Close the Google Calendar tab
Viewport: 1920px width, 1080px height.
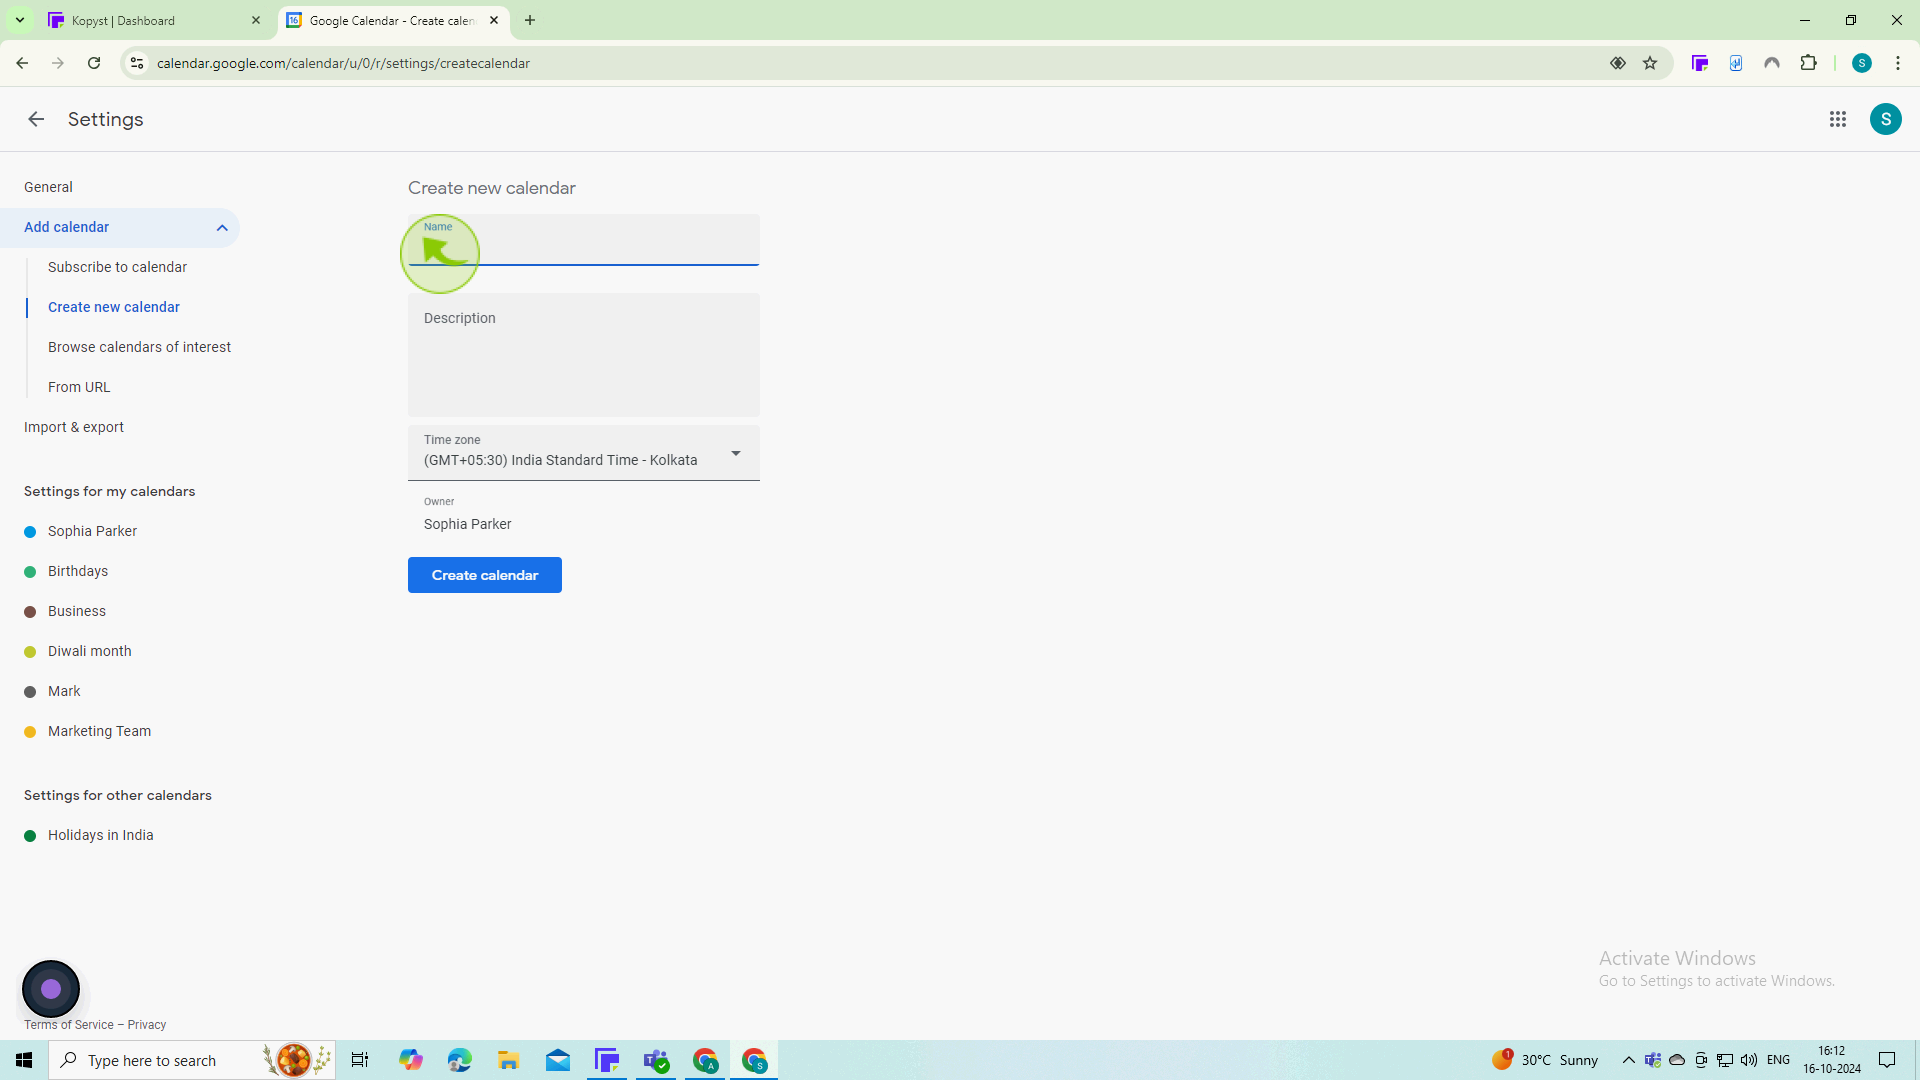pyautogui.click(x=494, y=20)
